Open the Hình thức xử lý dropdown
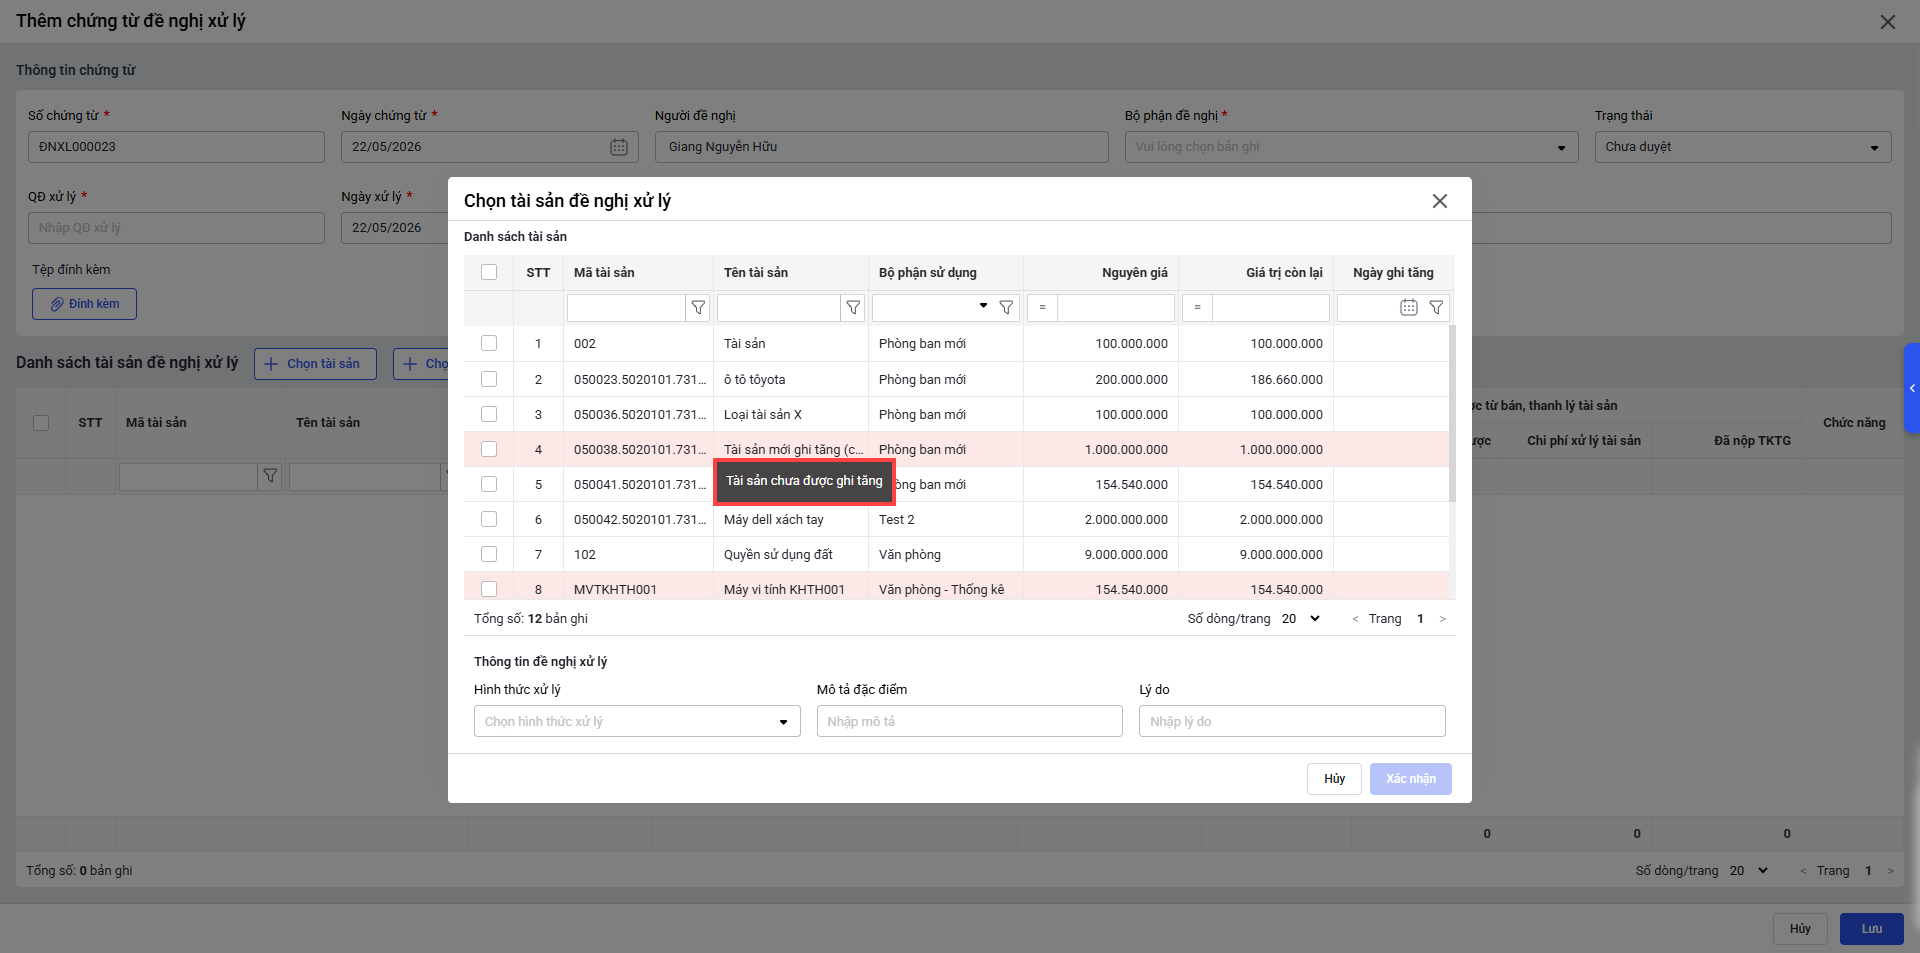The height and width of the screenshot is (953, 1920). pos(637,721)
